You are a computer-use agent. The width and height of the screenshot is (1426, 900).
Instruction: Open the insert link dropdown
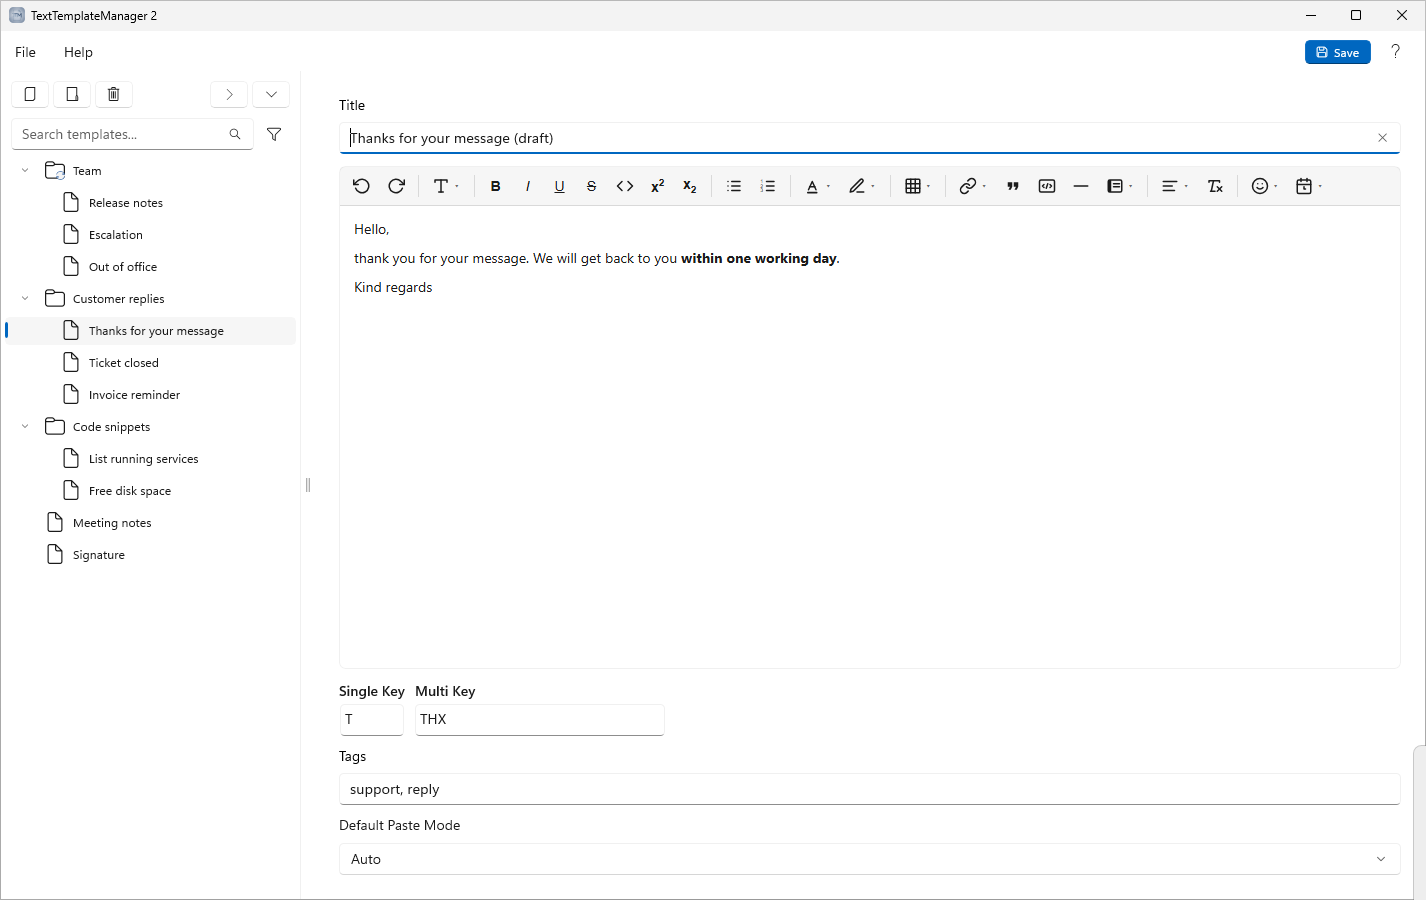click(x=973, y=186)
